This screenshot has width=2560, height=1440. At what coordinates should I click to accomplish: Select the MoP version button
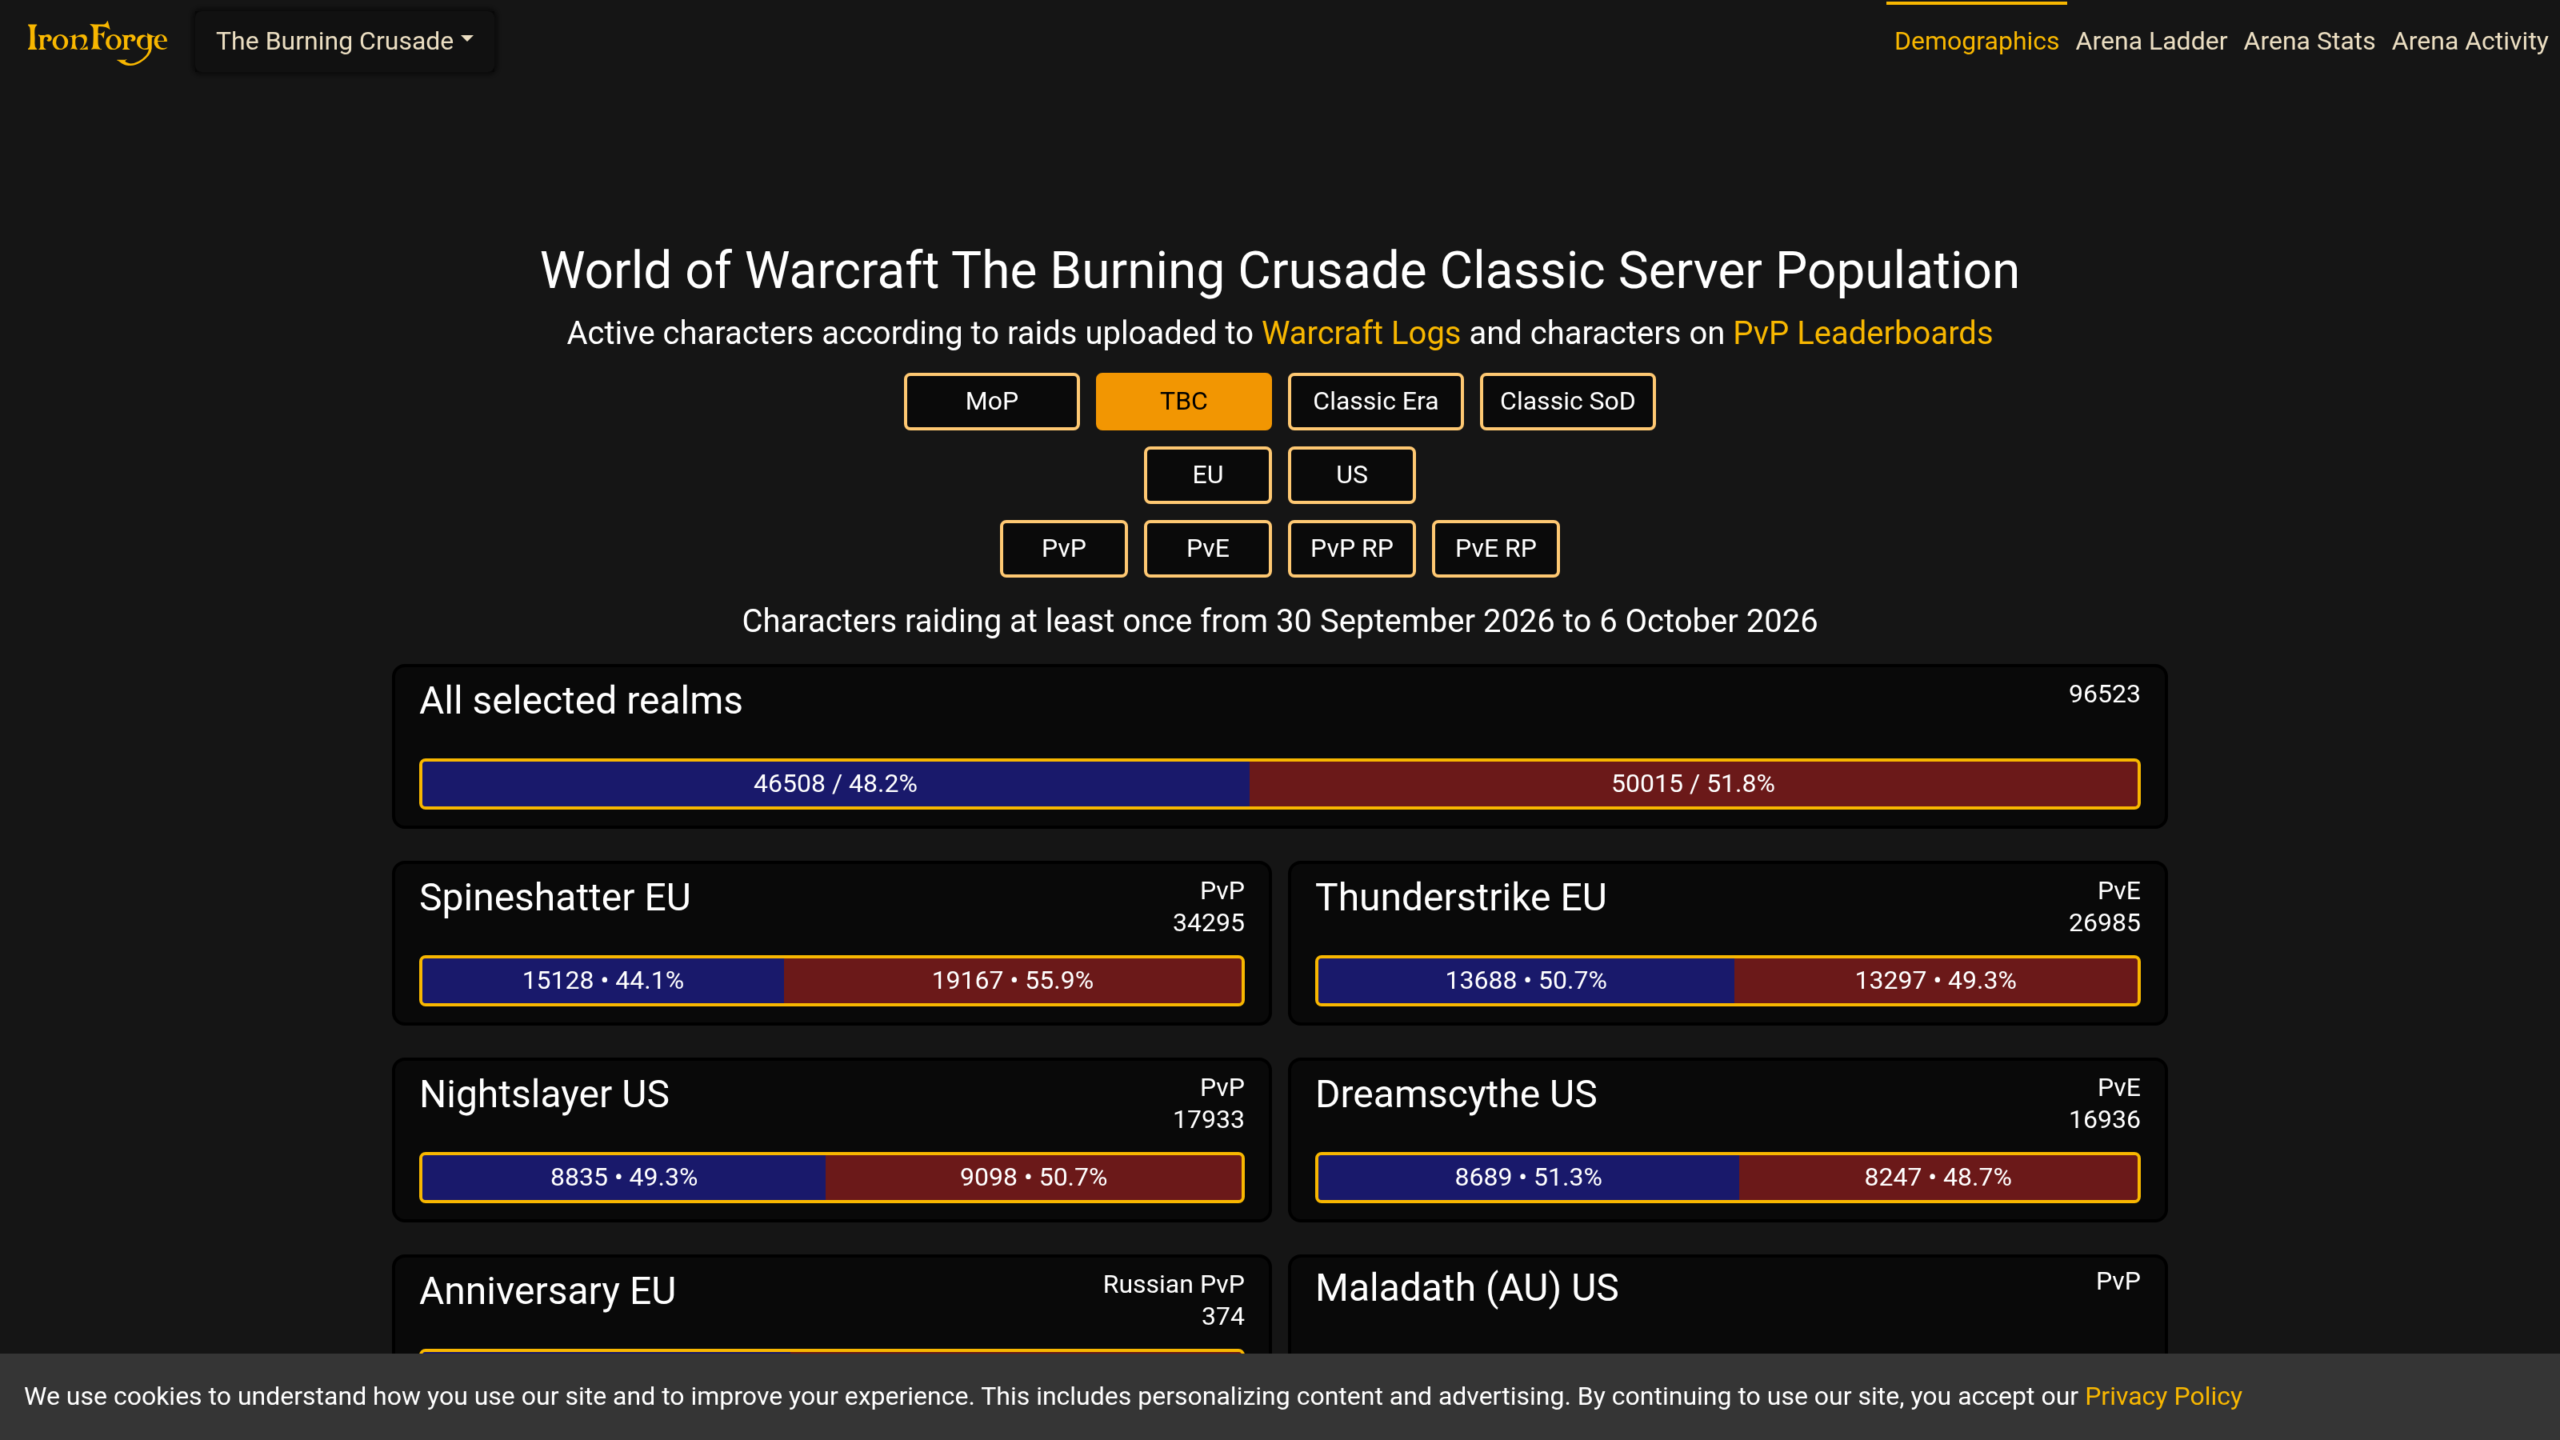pos(991,401)
